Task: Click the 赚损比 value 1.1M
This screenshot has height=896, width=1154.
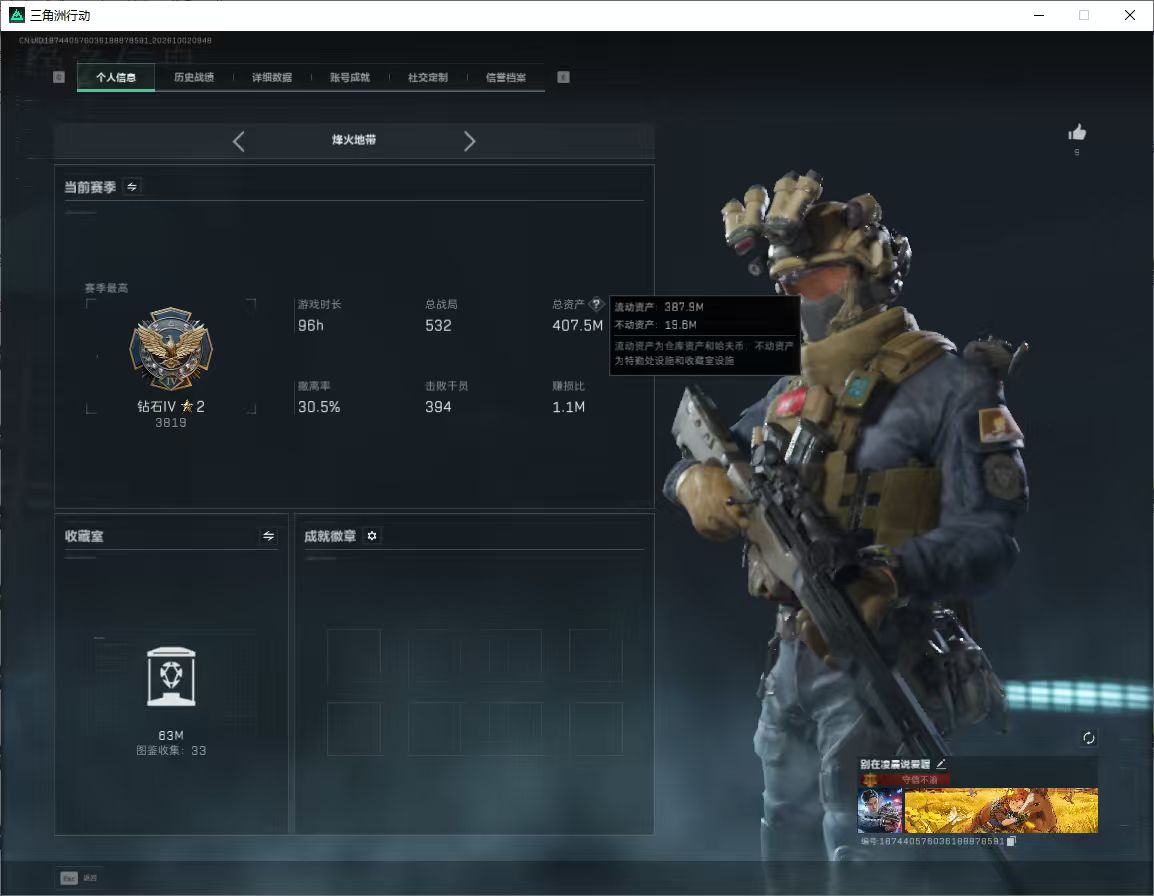Action: (x=569, y=407)
